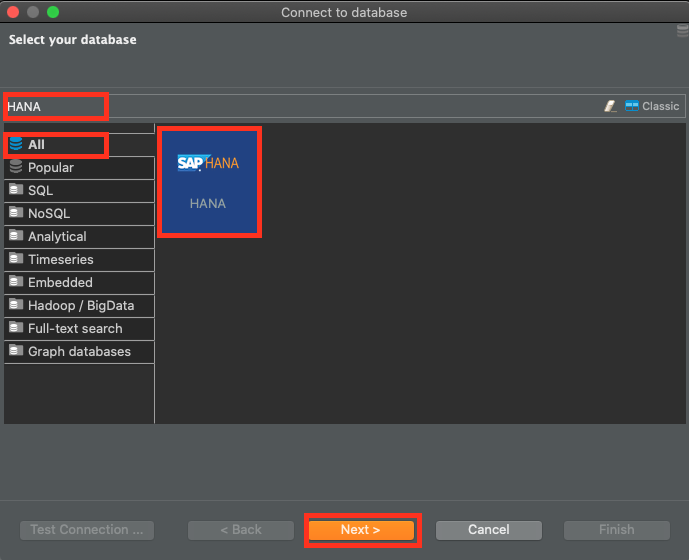This screenshot has height=560, width=689.
Task: Open the Graph databases category
Action: pos(79,351)
